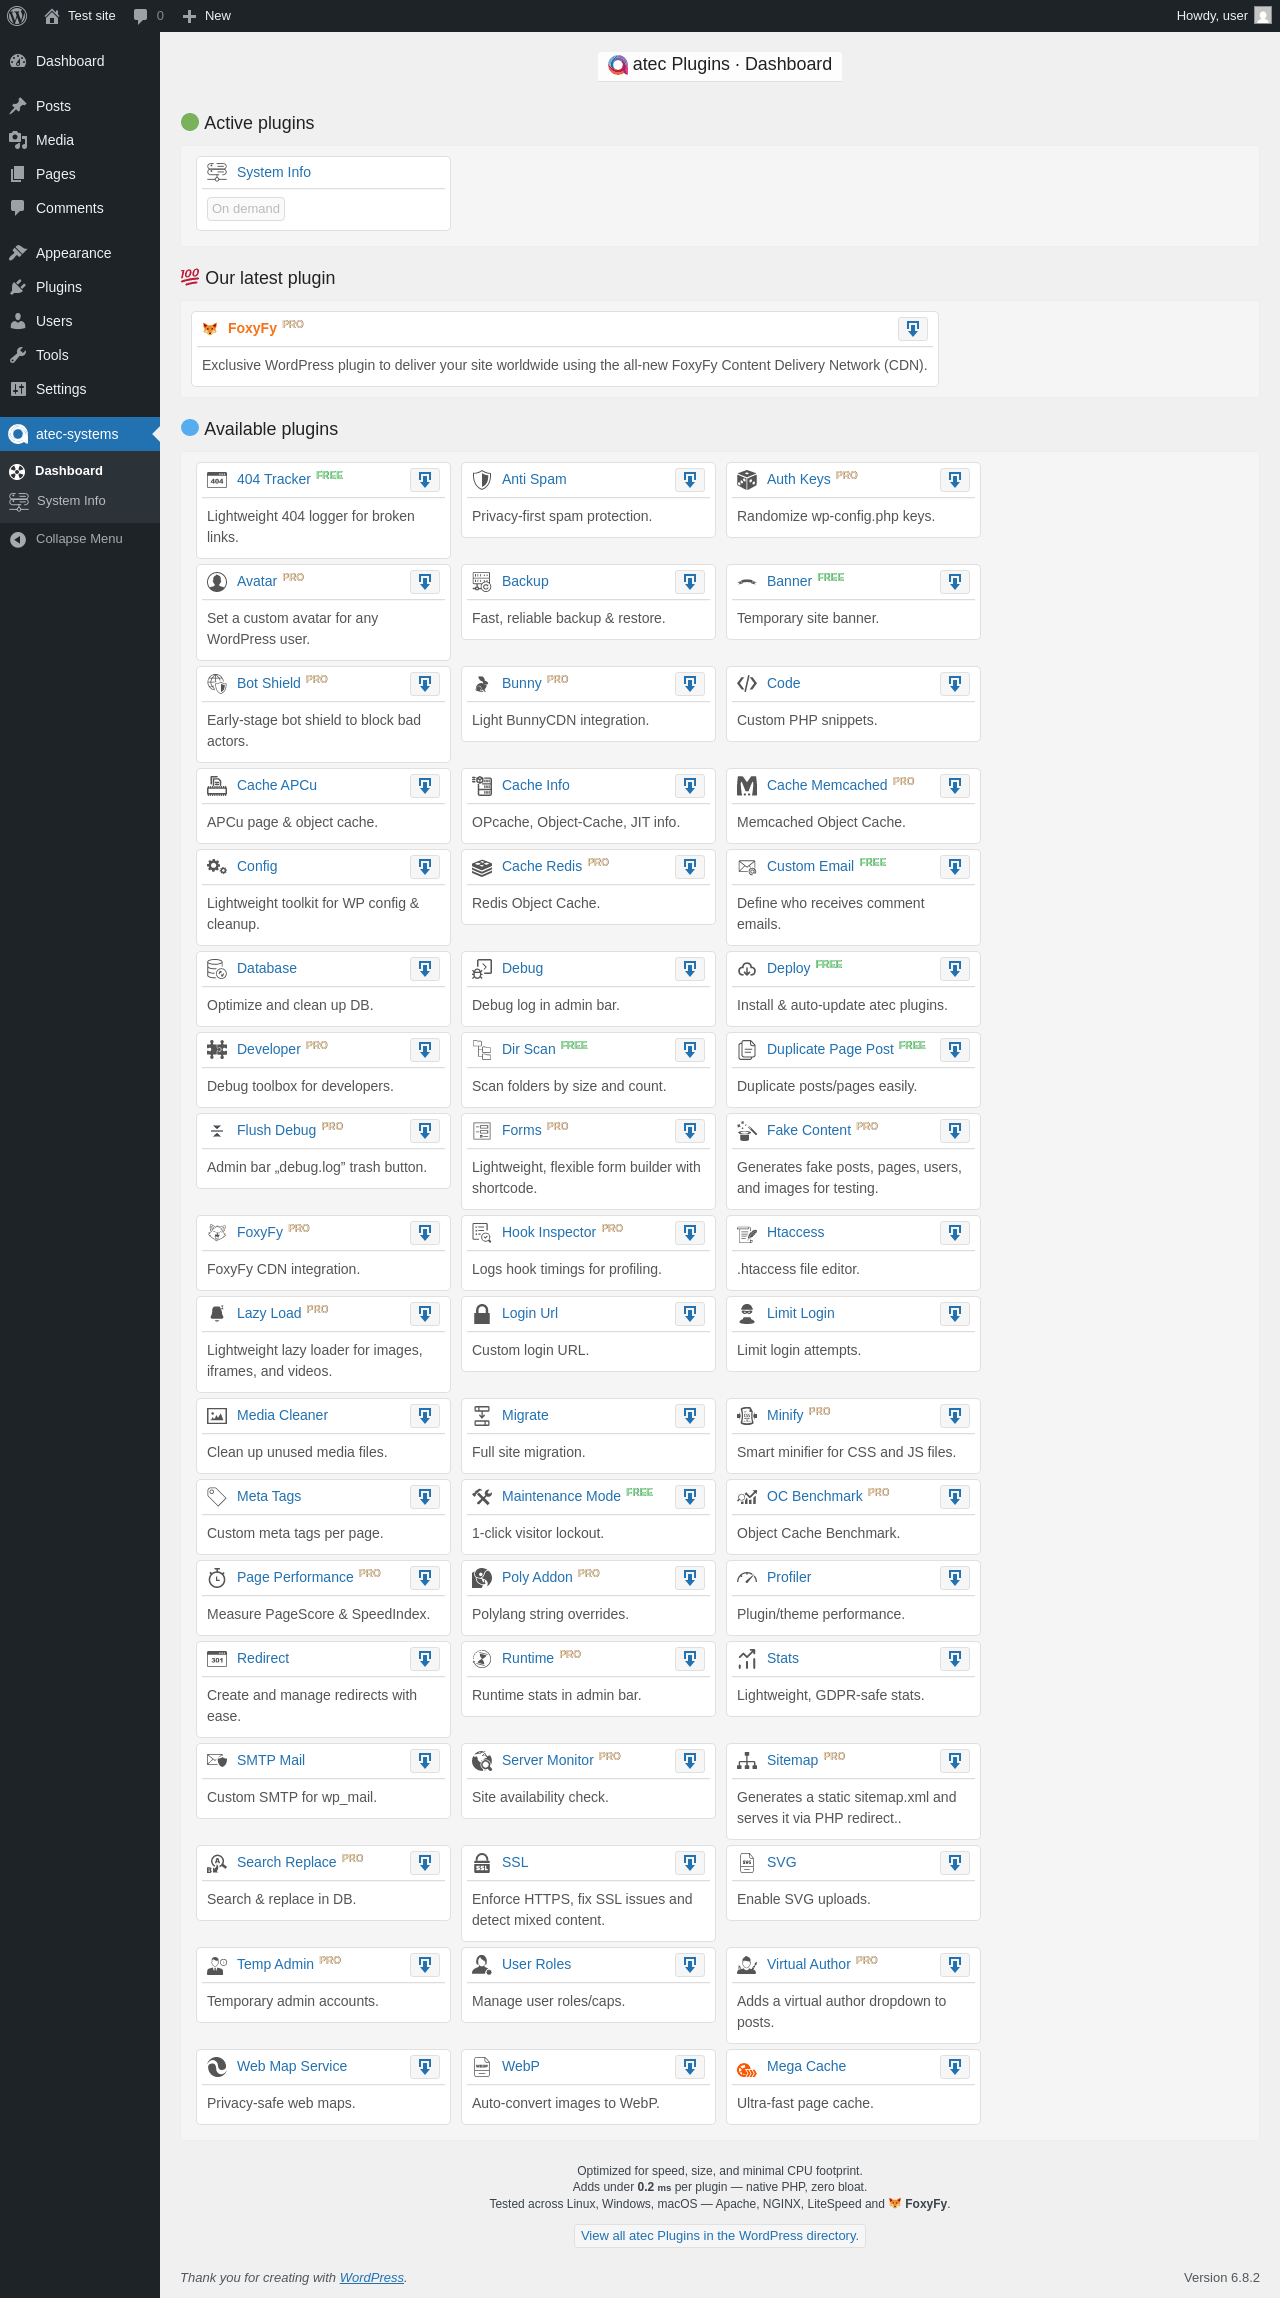Click download icon for WebP plugin
Image resolution: width=1280 pixels, height=2298 pixels.
click(x=690, y=2067)
